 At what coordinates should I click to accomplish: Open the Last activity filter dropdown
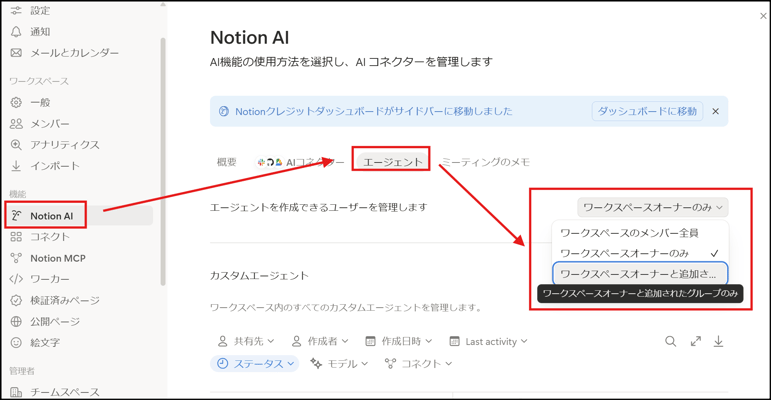point(487,341)
